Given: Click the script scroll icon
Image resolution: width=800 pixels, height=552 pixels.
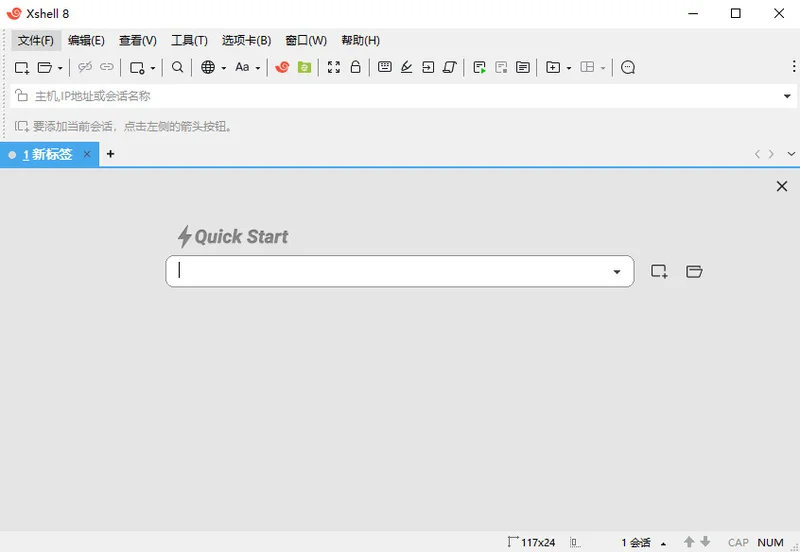Looking at the screenshot, I should coord(449,67).
